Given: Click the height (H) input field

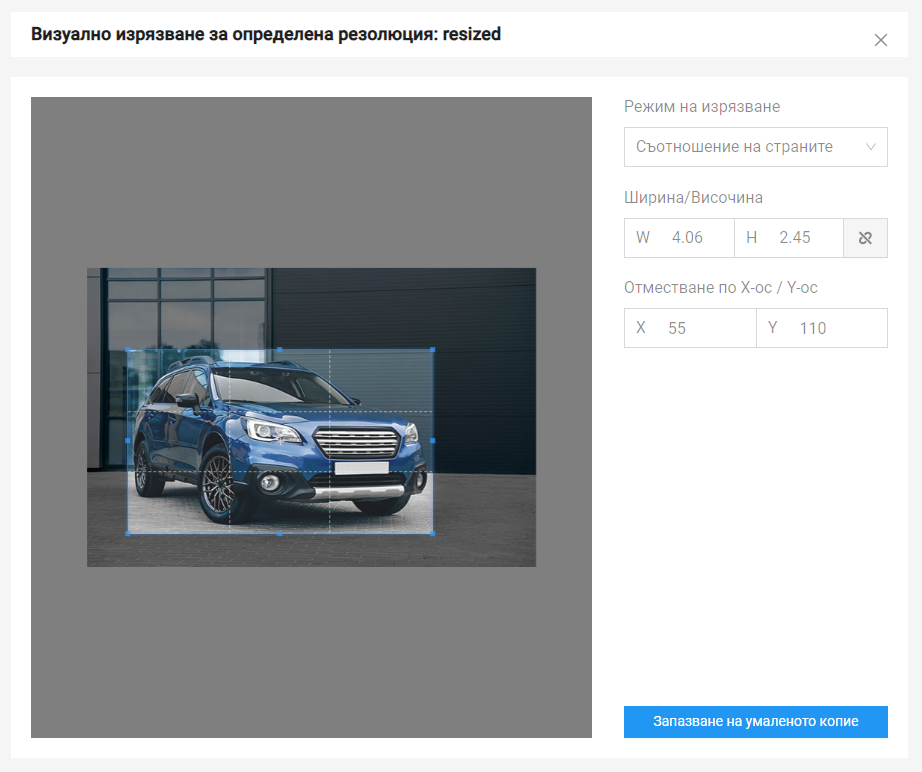Looking at the screenshot, I should click(x=797, y=238).
